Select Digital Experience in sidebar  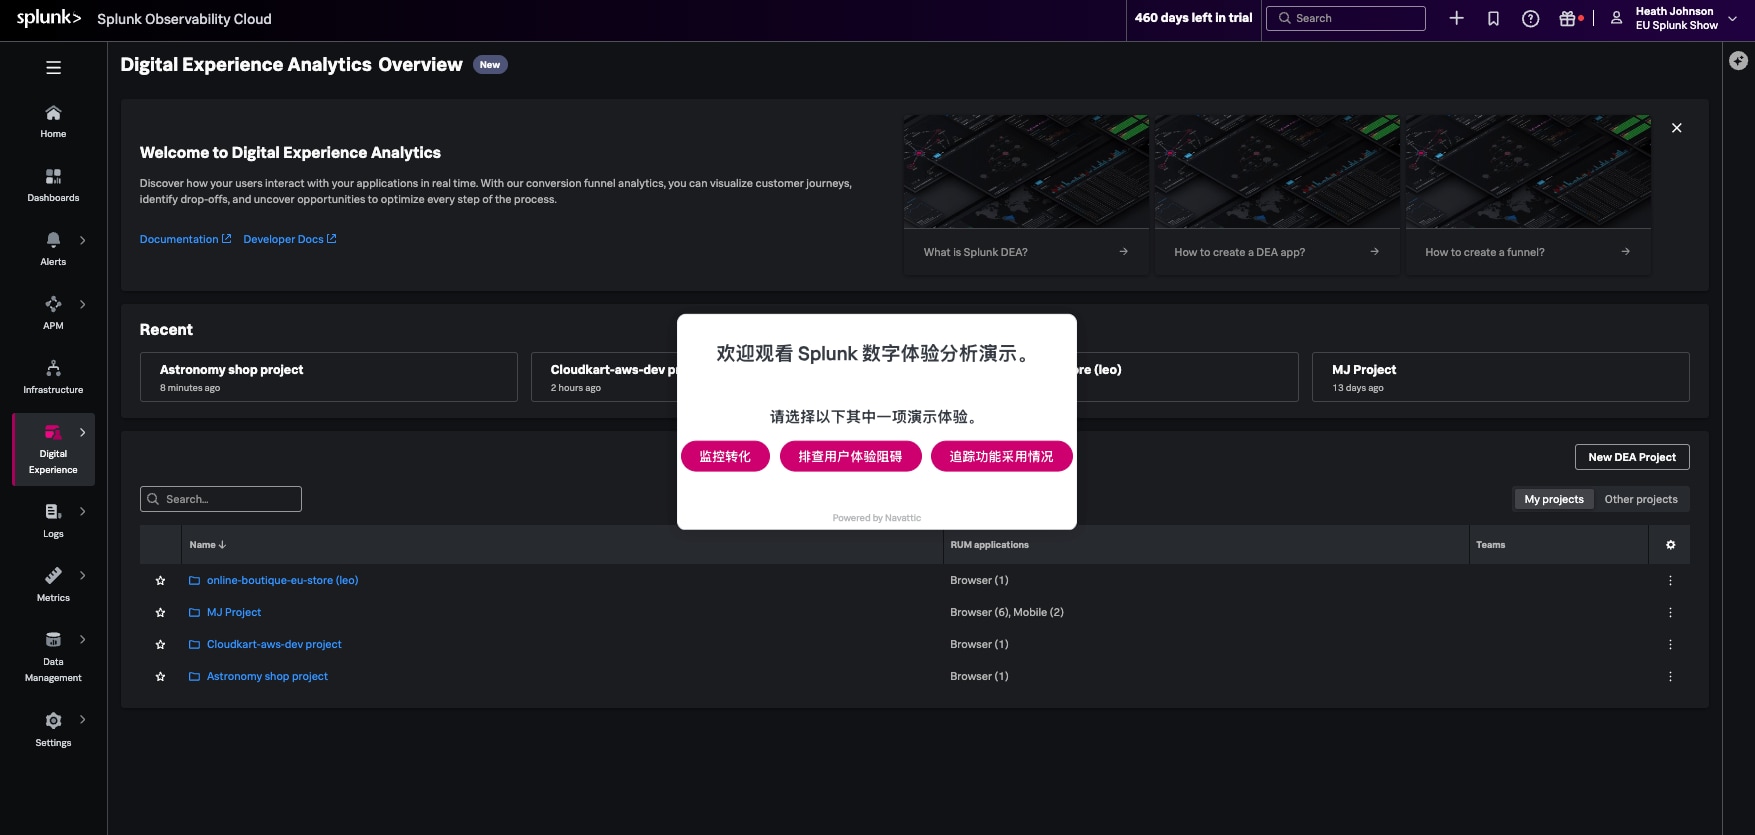[53, 450]
